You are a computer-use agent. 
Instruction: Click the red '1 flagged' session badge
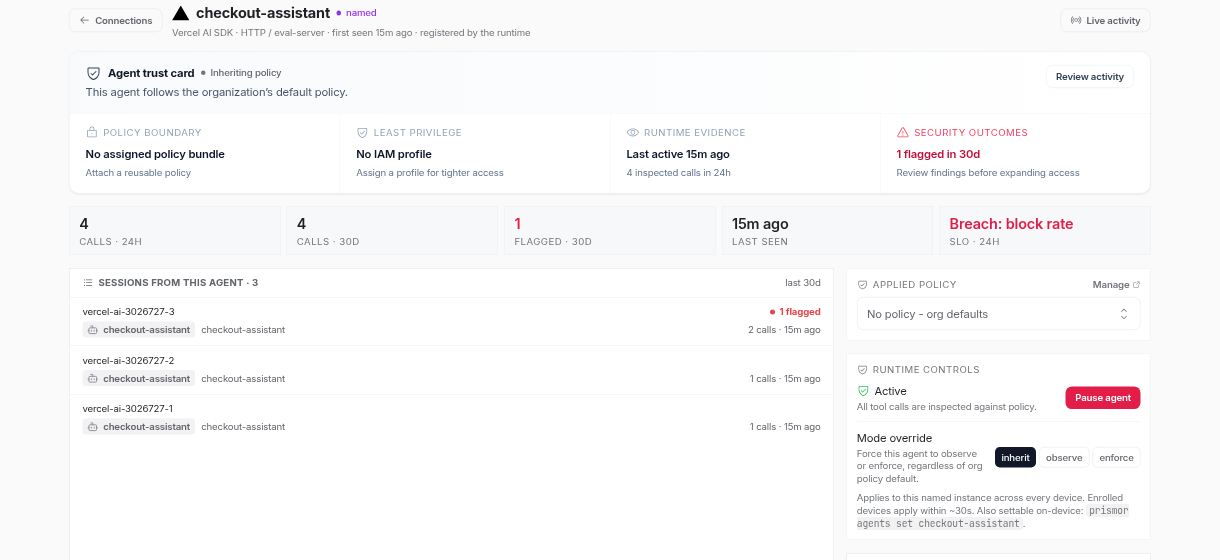point(795,312)
